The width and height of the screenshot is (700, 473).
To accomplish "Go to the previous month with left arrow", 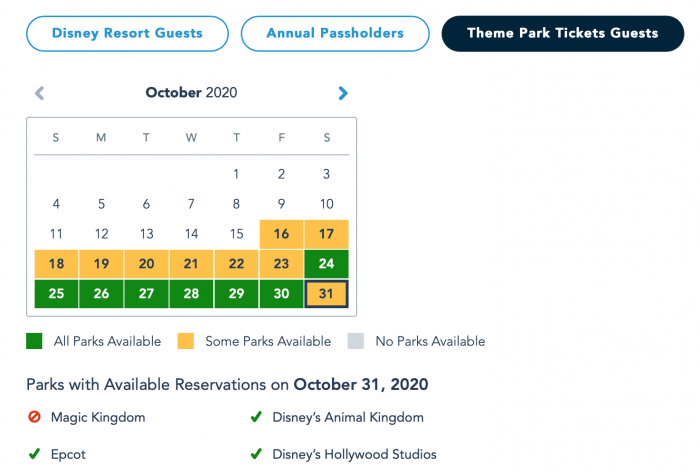I will coord(39,93).
